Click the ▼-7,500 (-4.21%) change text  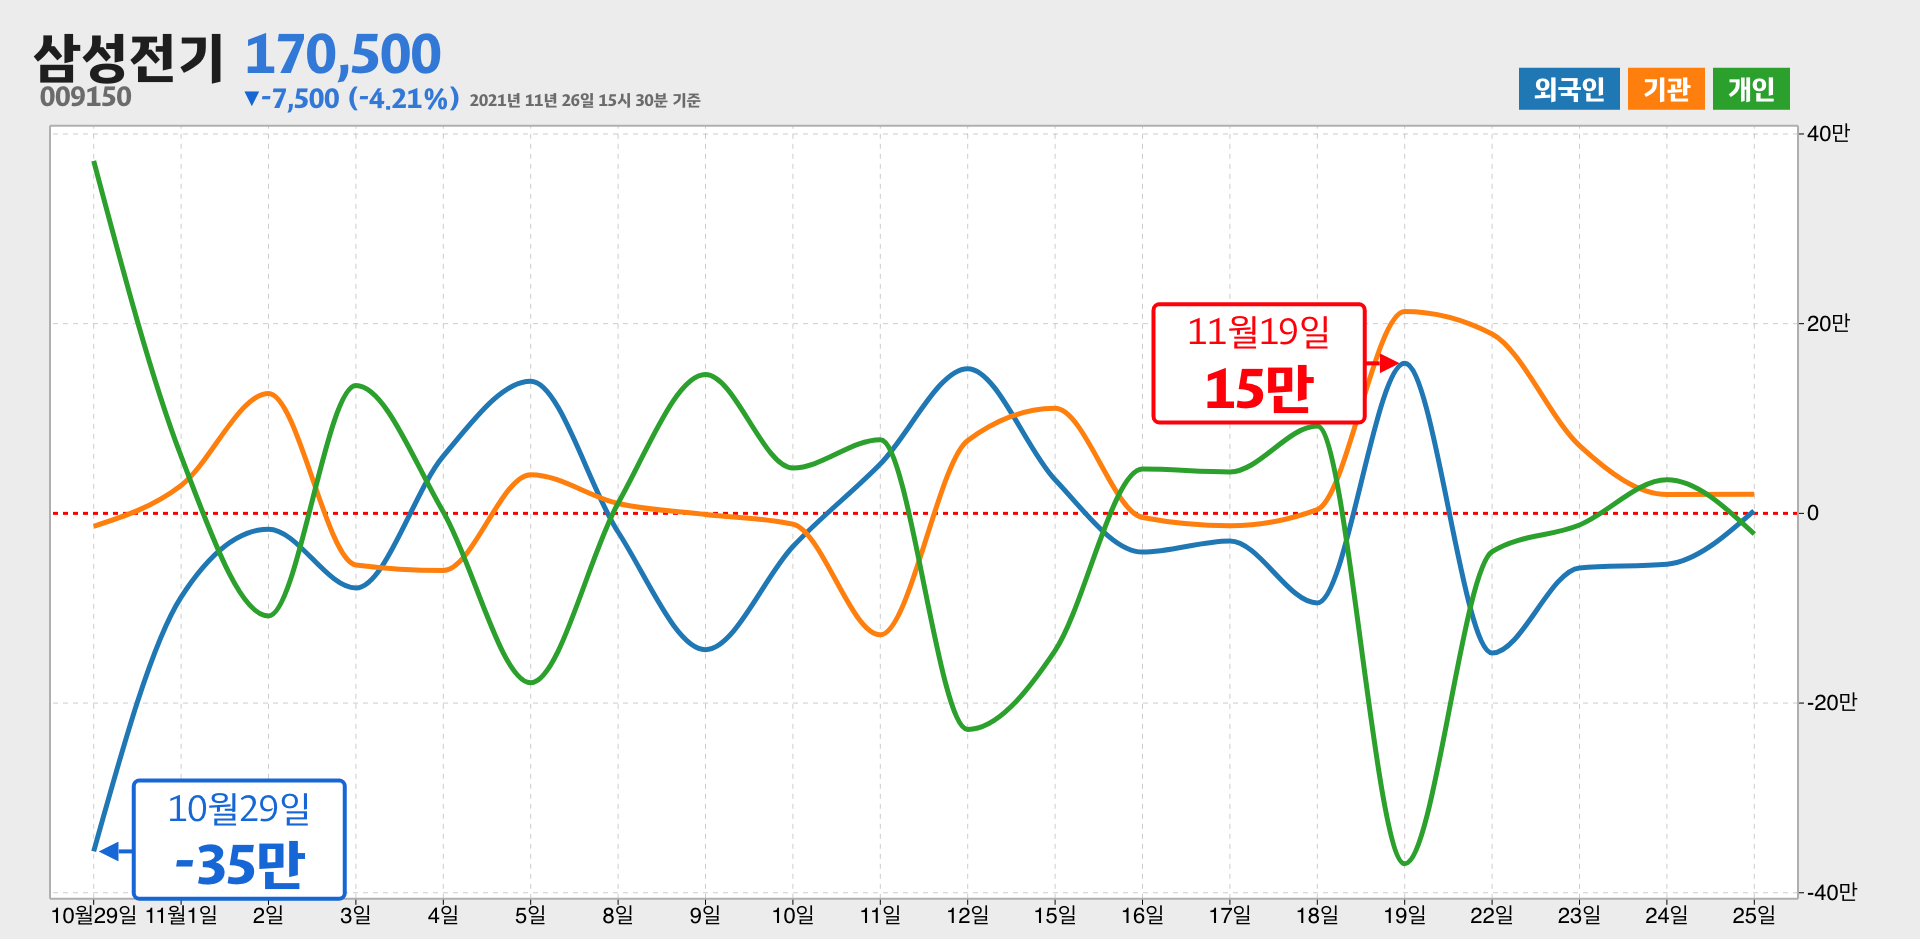351,98
